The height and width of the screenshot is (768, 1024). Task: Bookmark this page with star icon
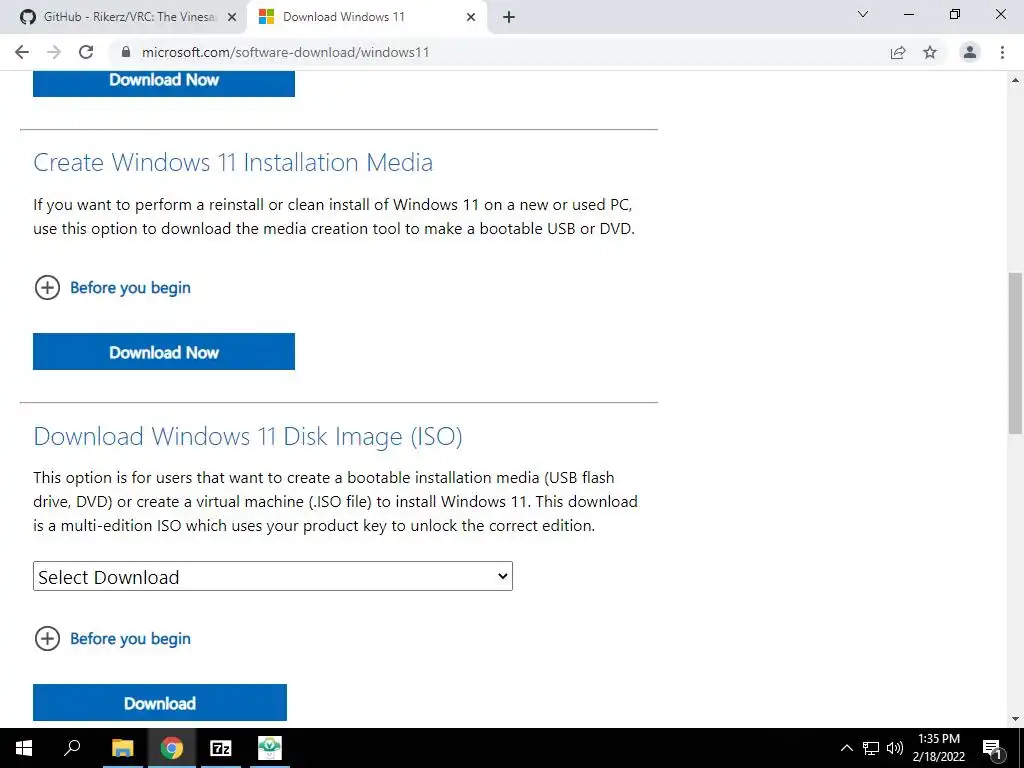click(x=930, y=52)
